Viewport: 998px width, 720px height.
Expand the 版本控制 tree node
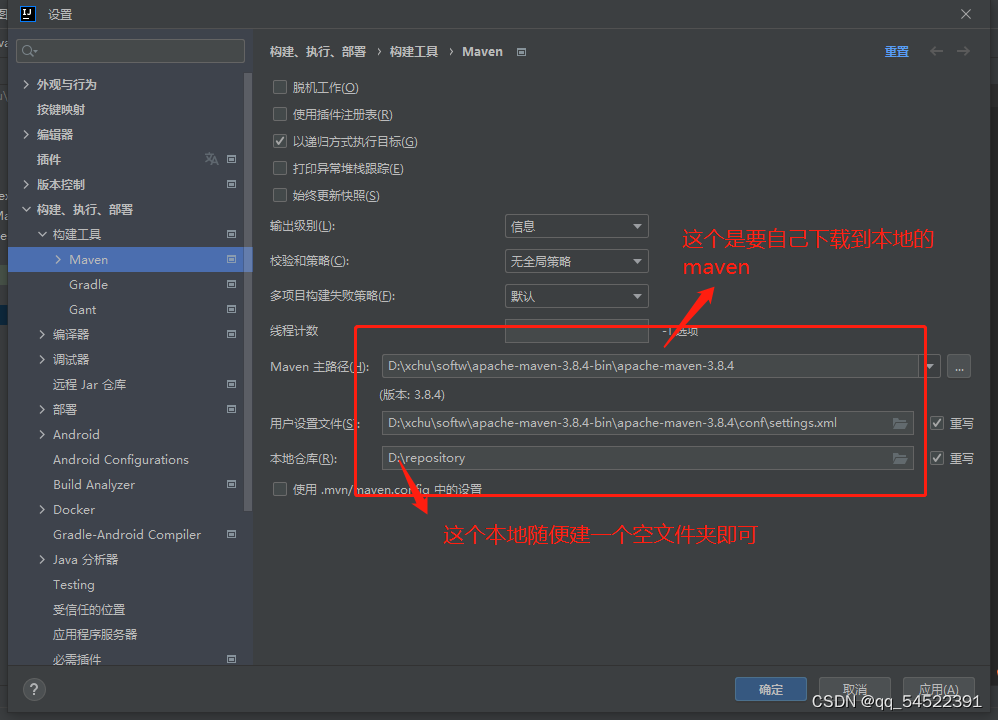(x=26, y=184)
